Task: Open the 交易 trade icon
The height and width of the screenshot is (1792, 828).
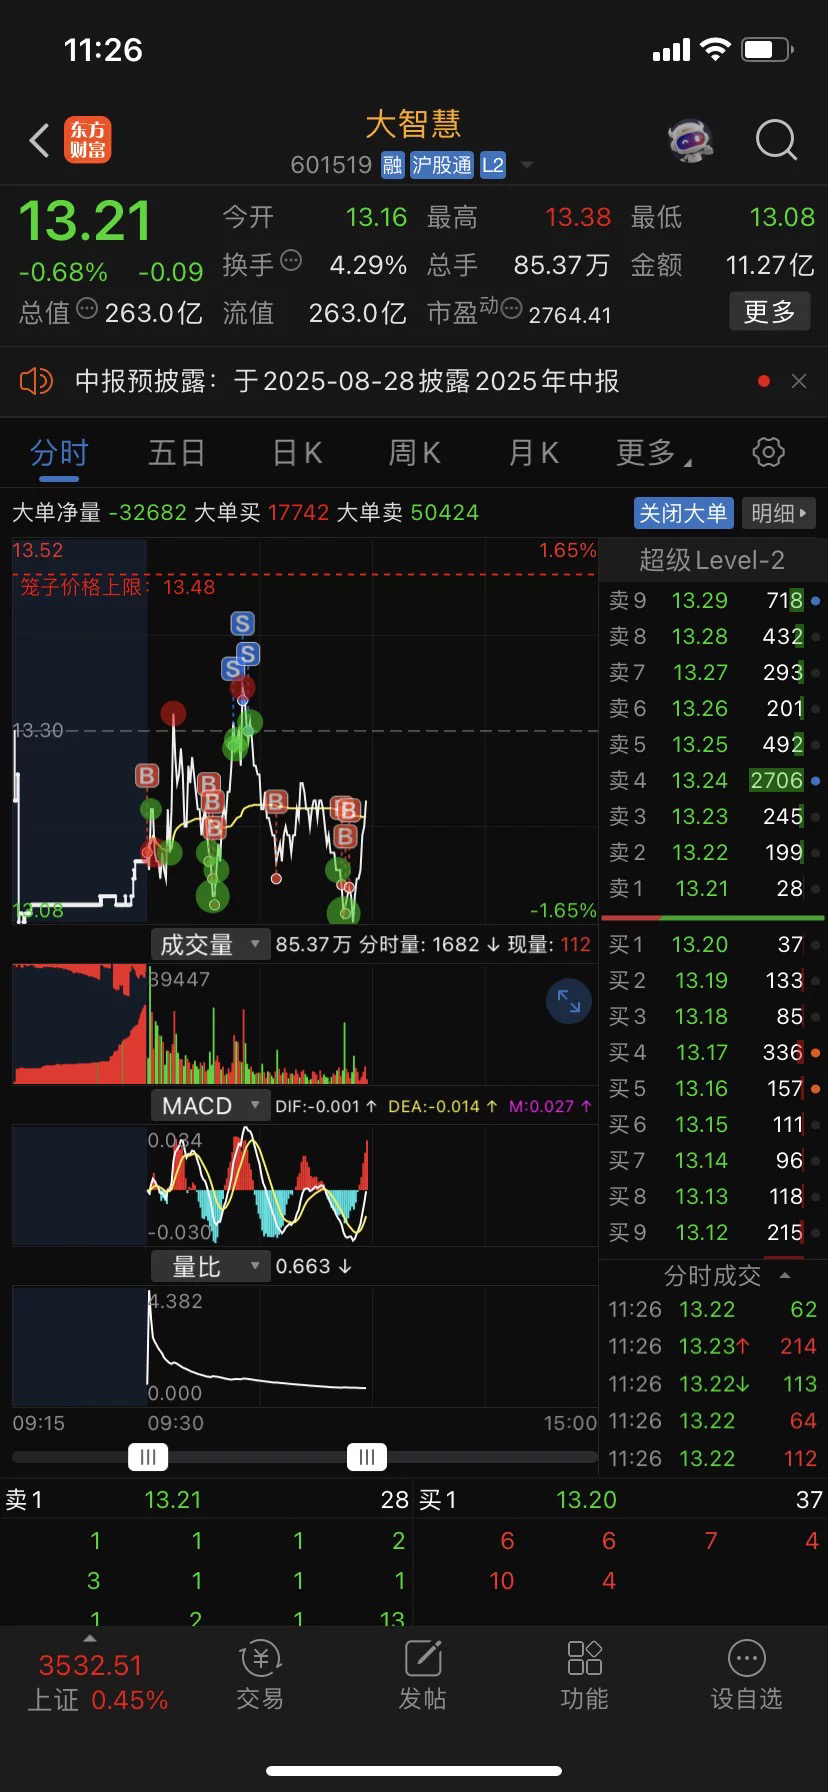Action: pos(260,1676)
